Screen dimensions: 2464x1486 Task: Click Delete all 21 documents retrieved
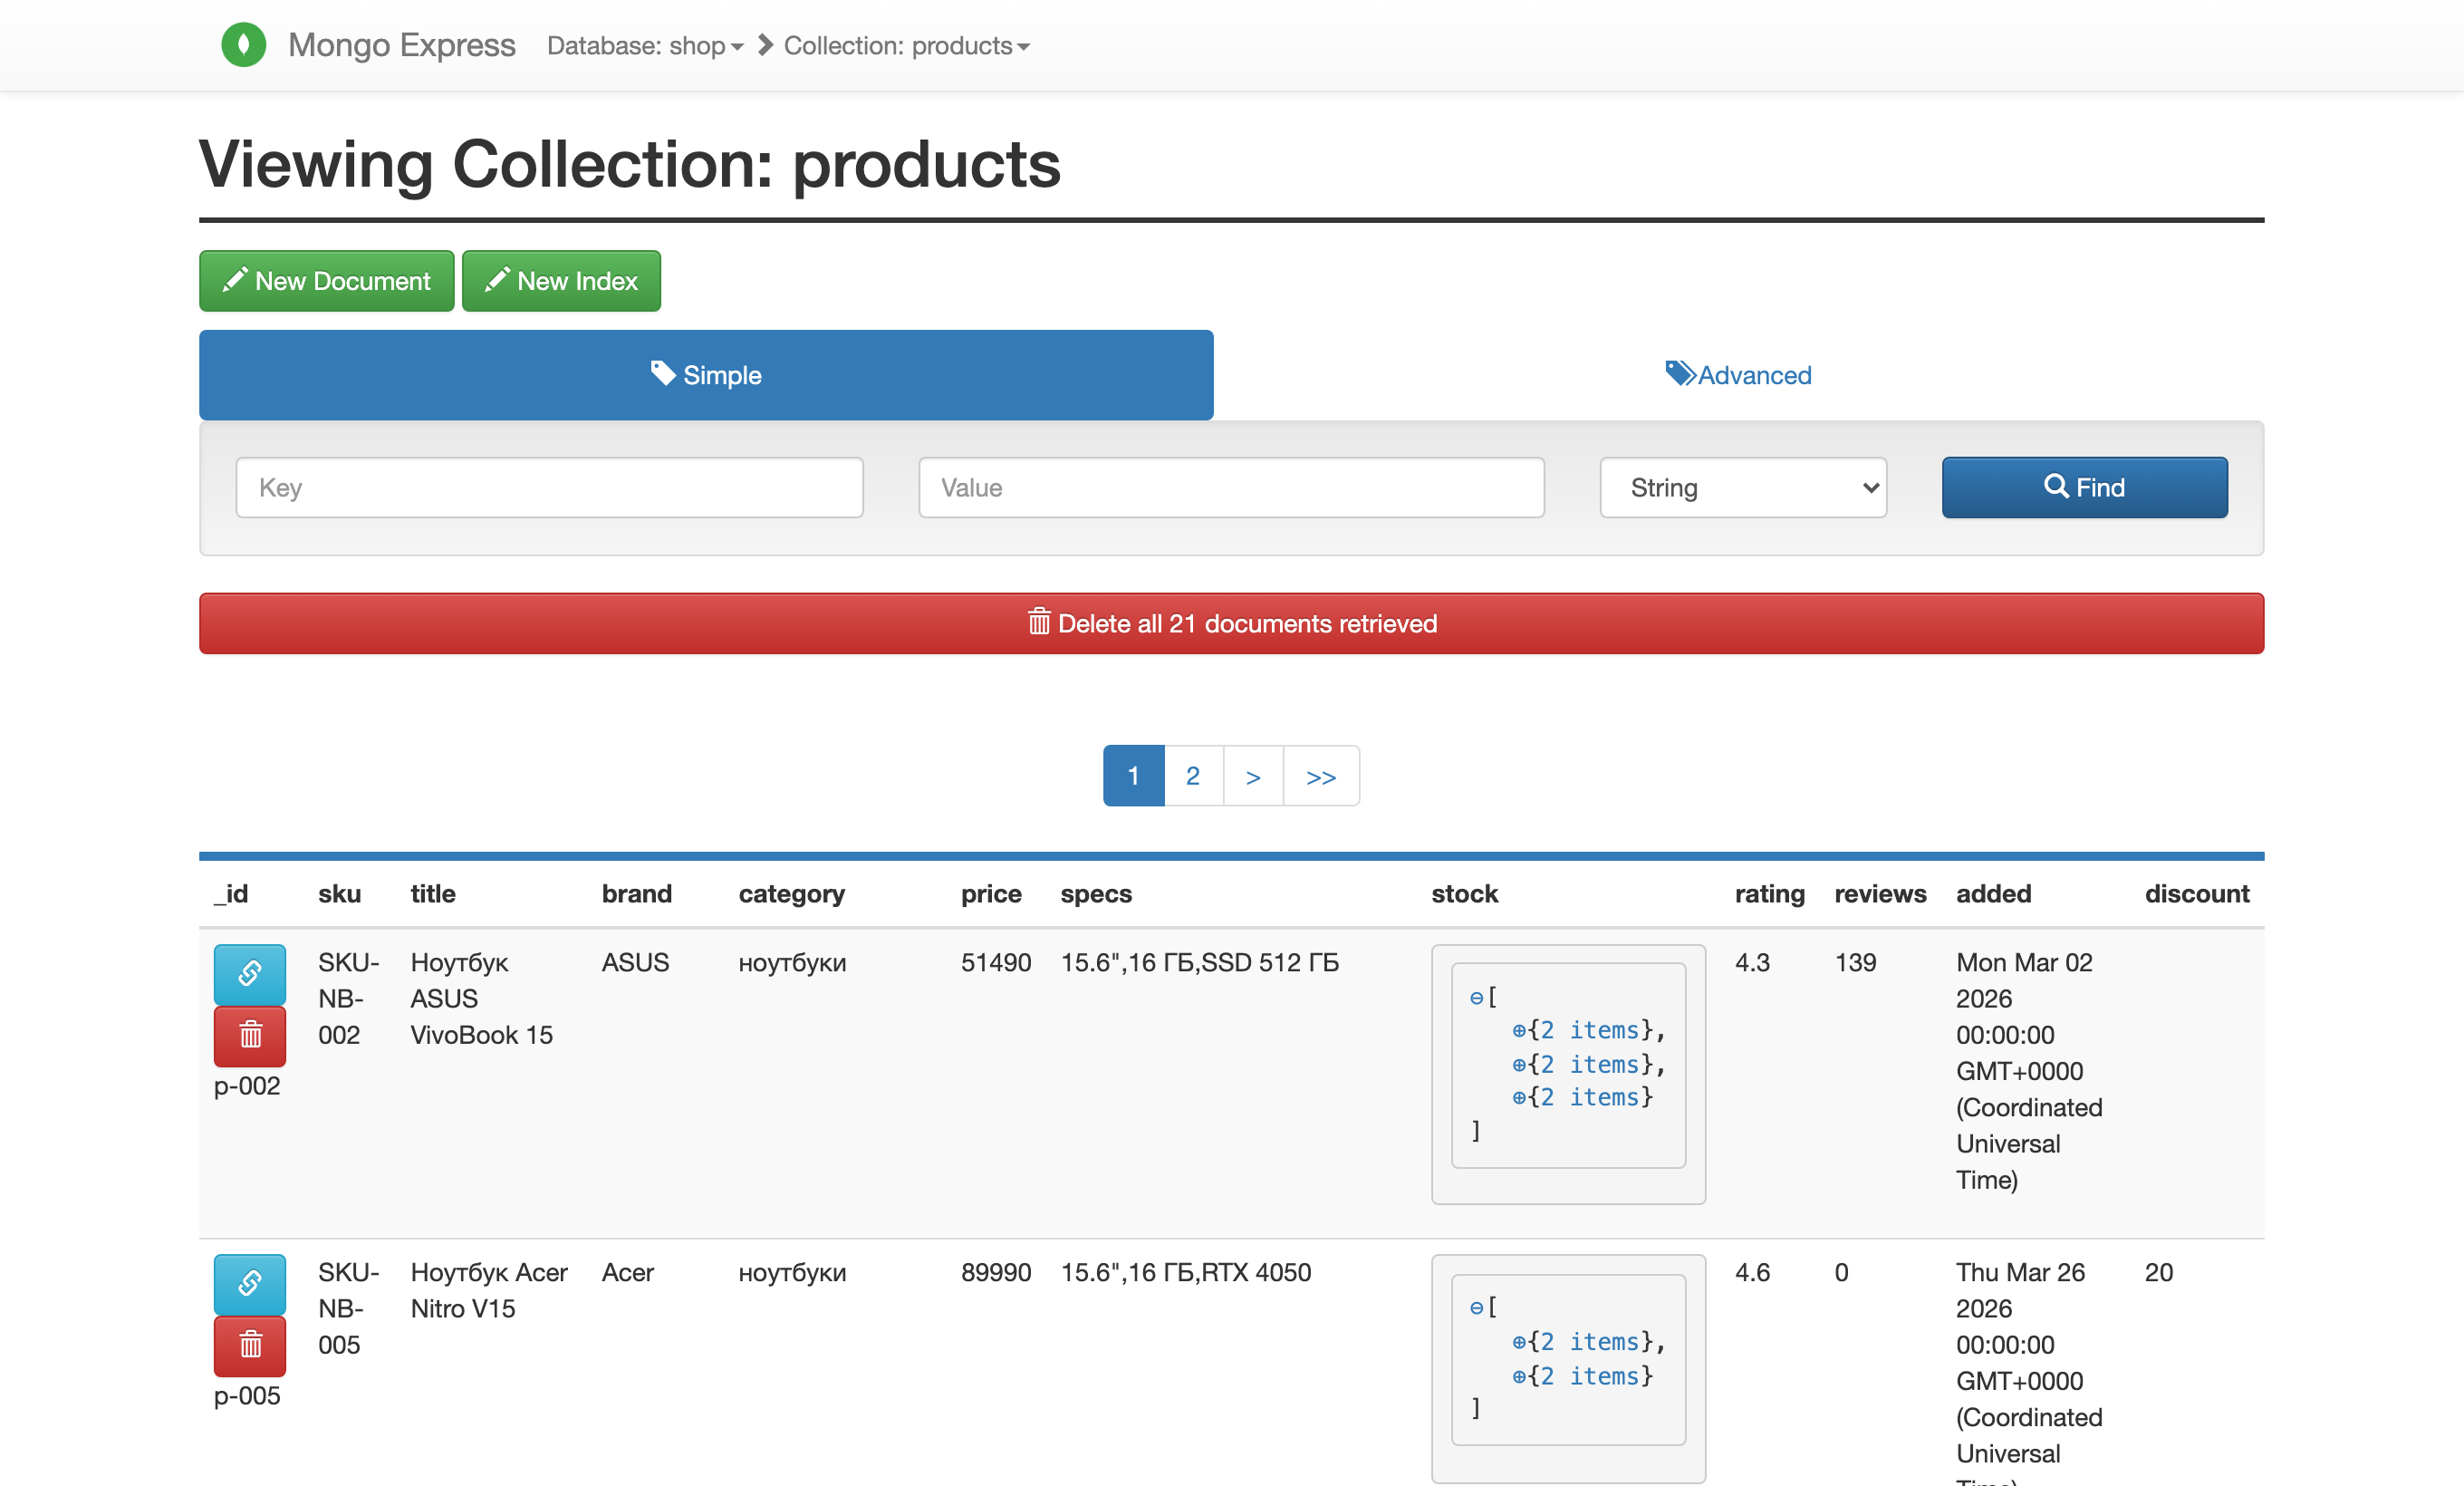pyautogui.click(x=1232, y=624)
